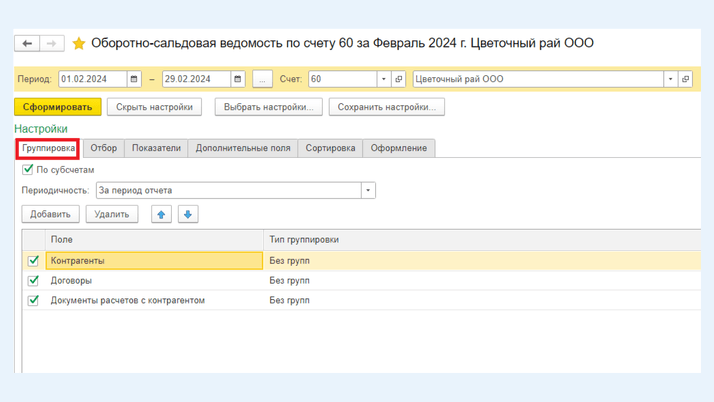Click the open icon next to account field

398,79
